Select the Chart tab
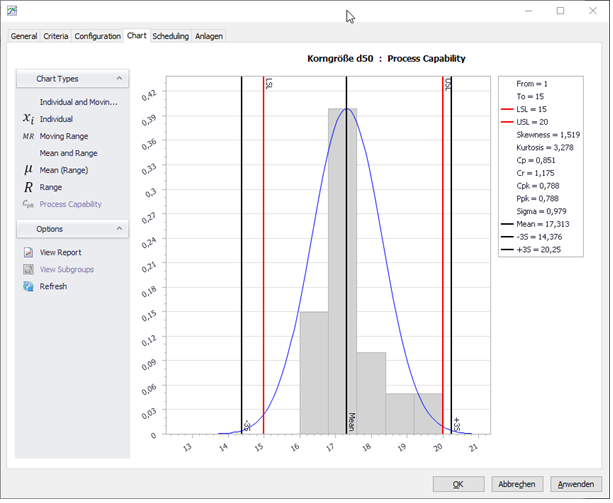This screenshot has width=613, height=503. pos(136,36)
